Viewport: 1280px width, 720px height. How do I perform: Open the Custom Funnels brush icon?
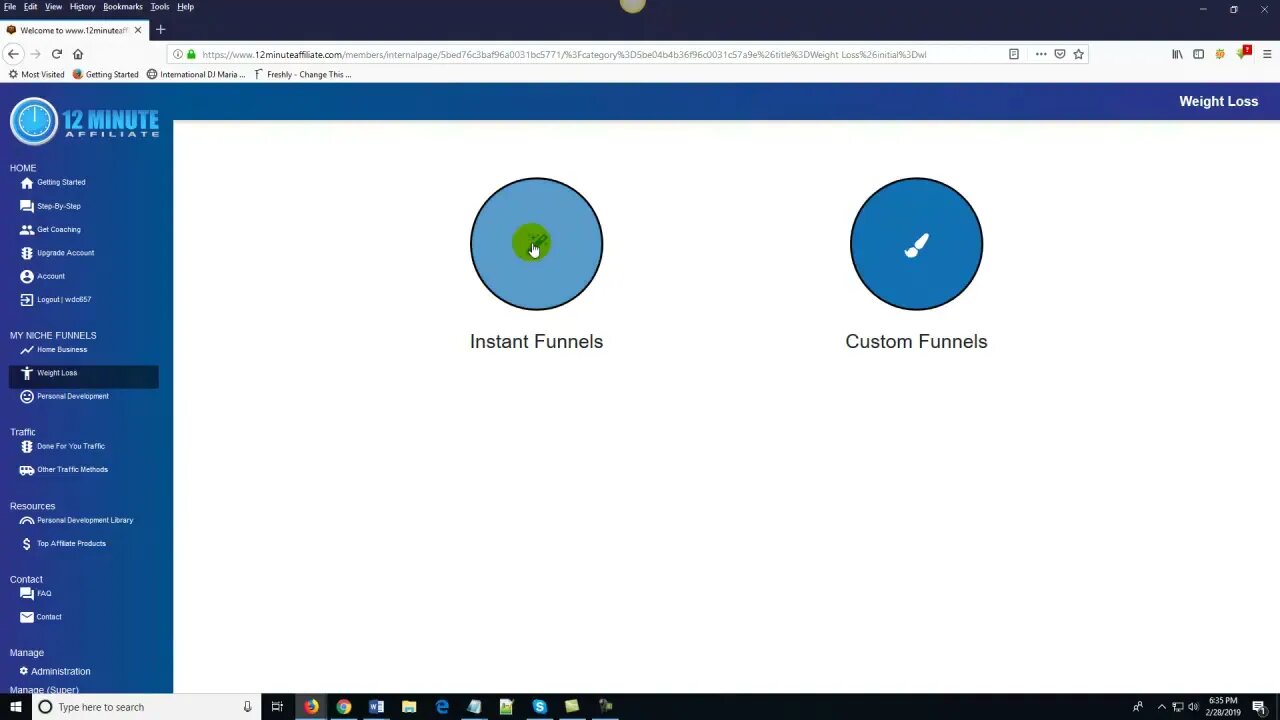(916, 244)
